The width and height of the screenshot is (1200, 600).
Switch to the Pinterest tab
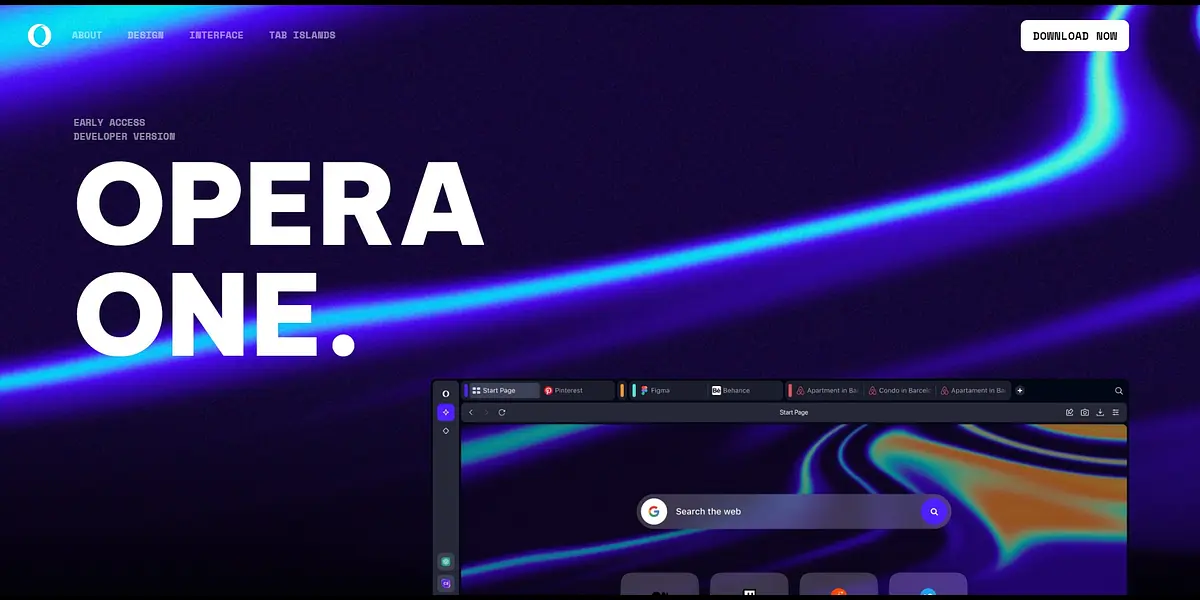pyautogui.click(x=576, y=390)
